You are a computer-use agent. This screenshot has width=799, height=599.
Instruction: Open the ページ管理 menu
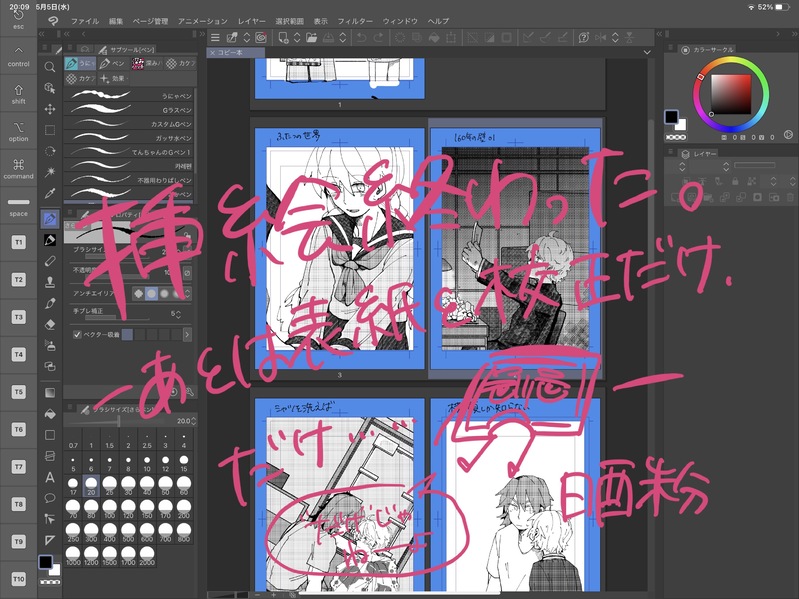150,21
